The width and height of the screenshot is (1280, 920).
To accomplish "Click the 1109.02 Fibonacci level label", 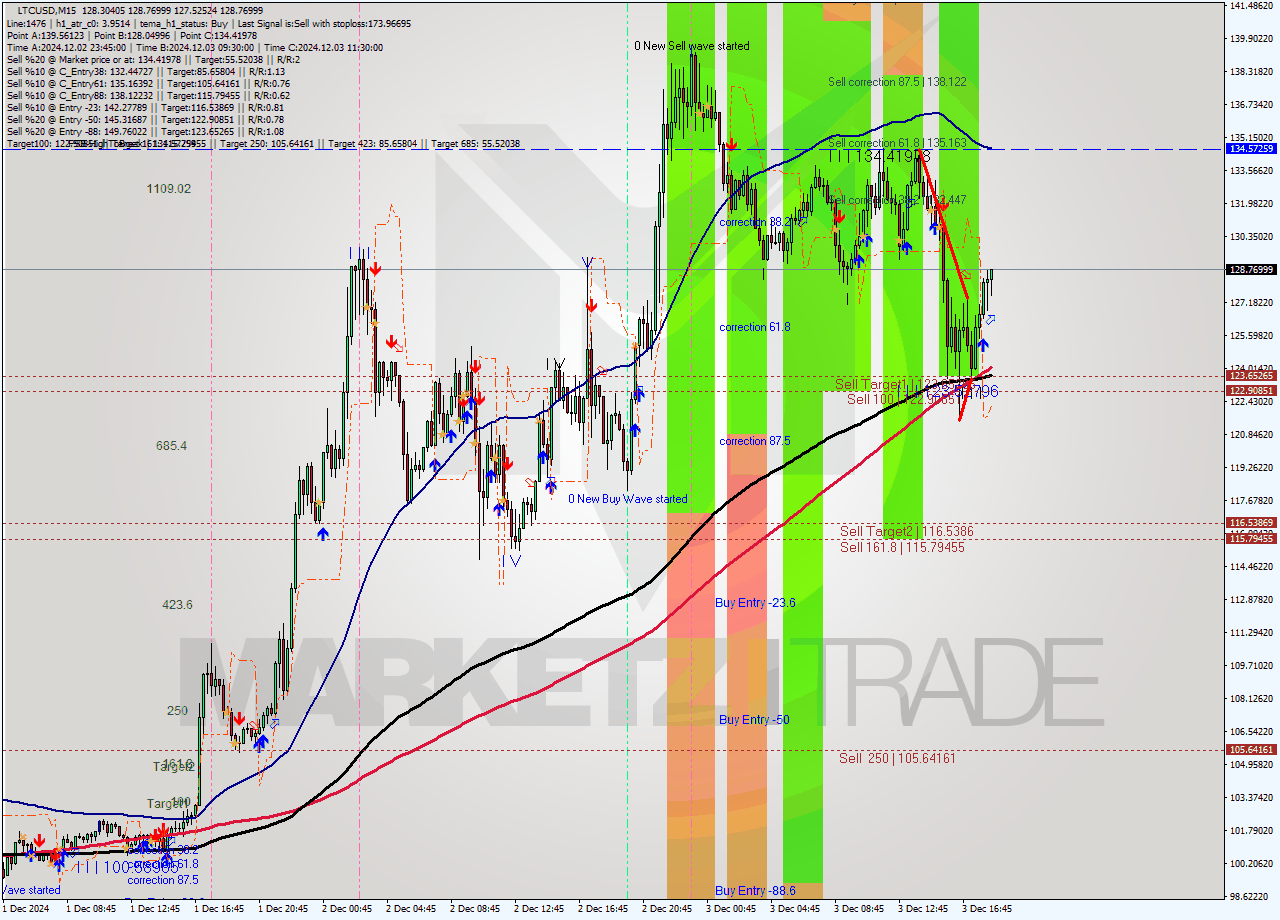I will (168, 188).
